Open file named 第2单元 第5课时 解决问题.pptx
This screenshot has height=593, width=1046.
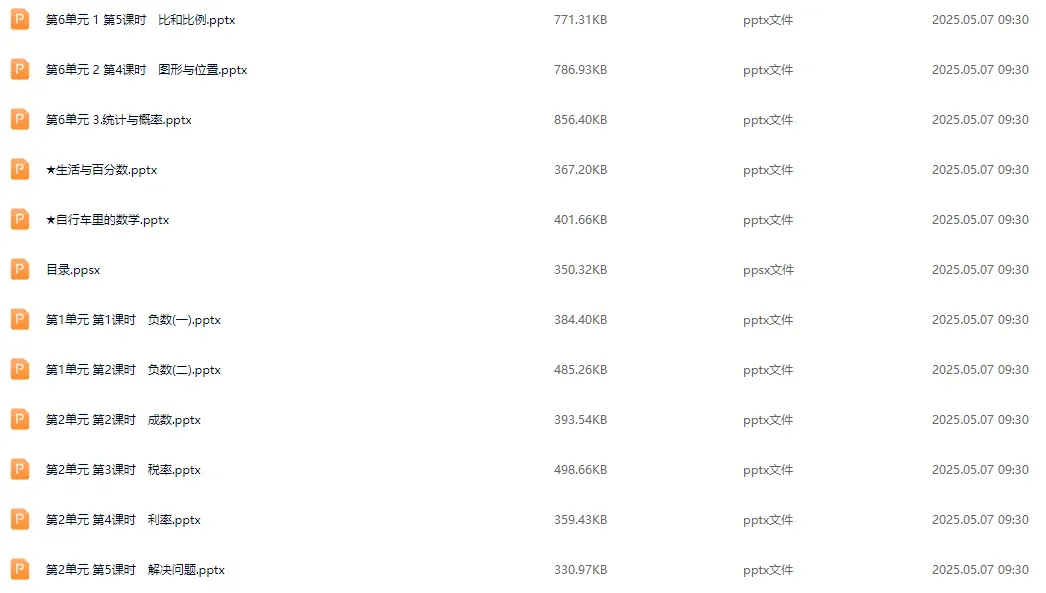coord(135,570)
